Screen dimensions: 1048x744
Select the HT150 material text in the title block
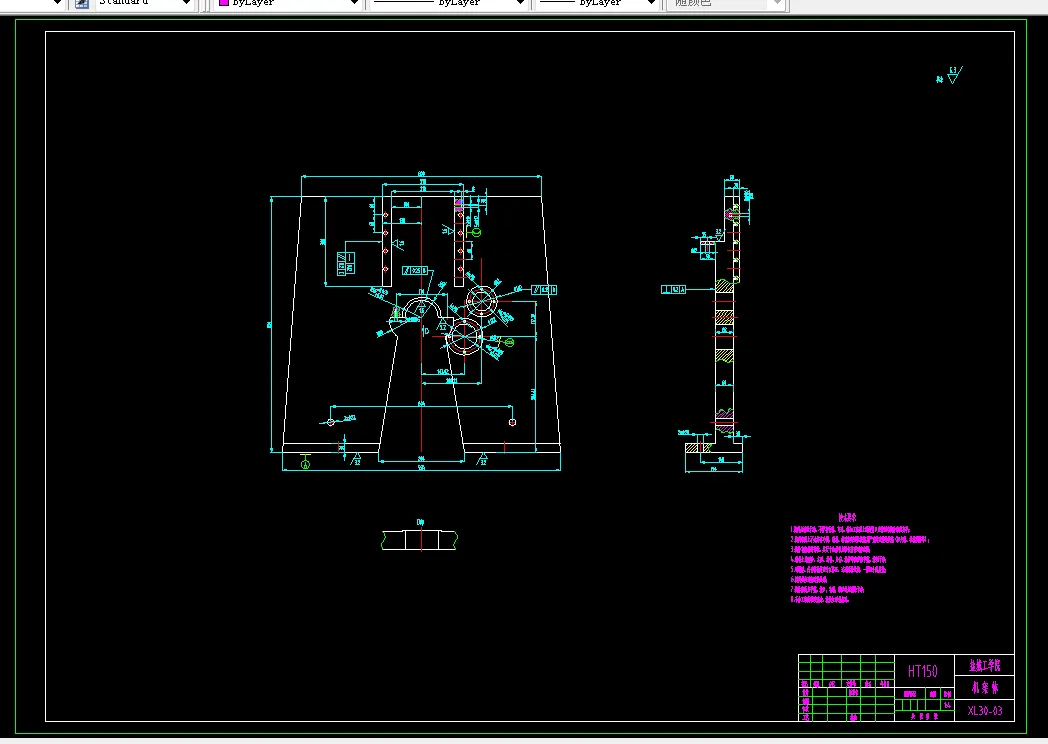(922, 671)
